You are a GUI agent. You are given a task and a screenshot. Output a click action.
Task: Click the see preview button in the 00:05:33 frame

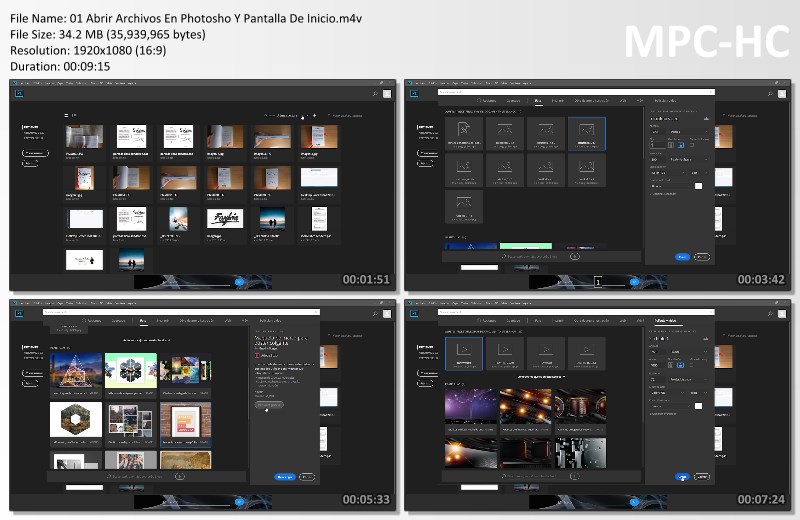(269, 405)
